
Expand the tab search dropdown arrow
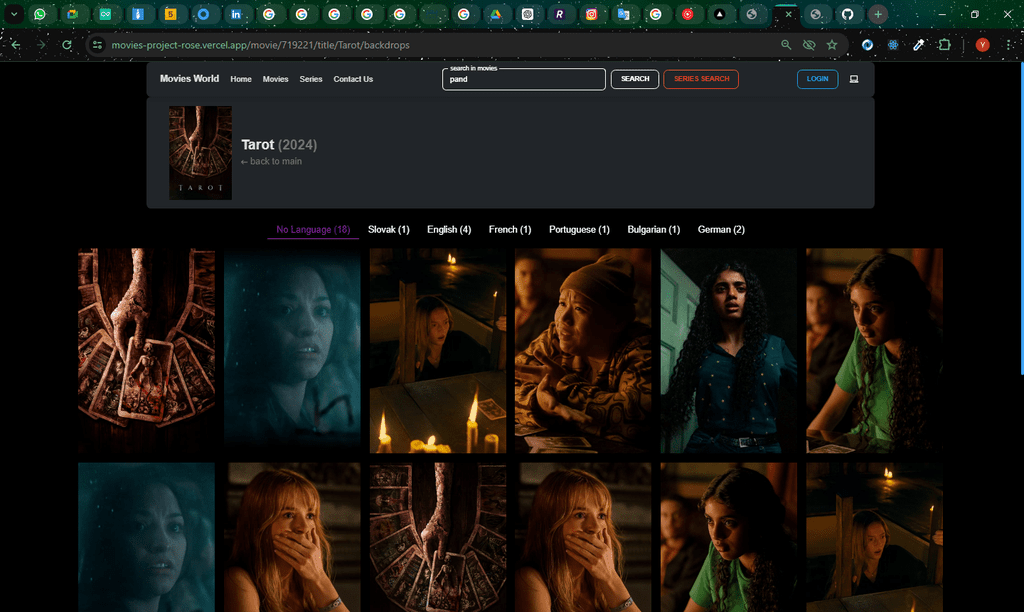[14, 14]
